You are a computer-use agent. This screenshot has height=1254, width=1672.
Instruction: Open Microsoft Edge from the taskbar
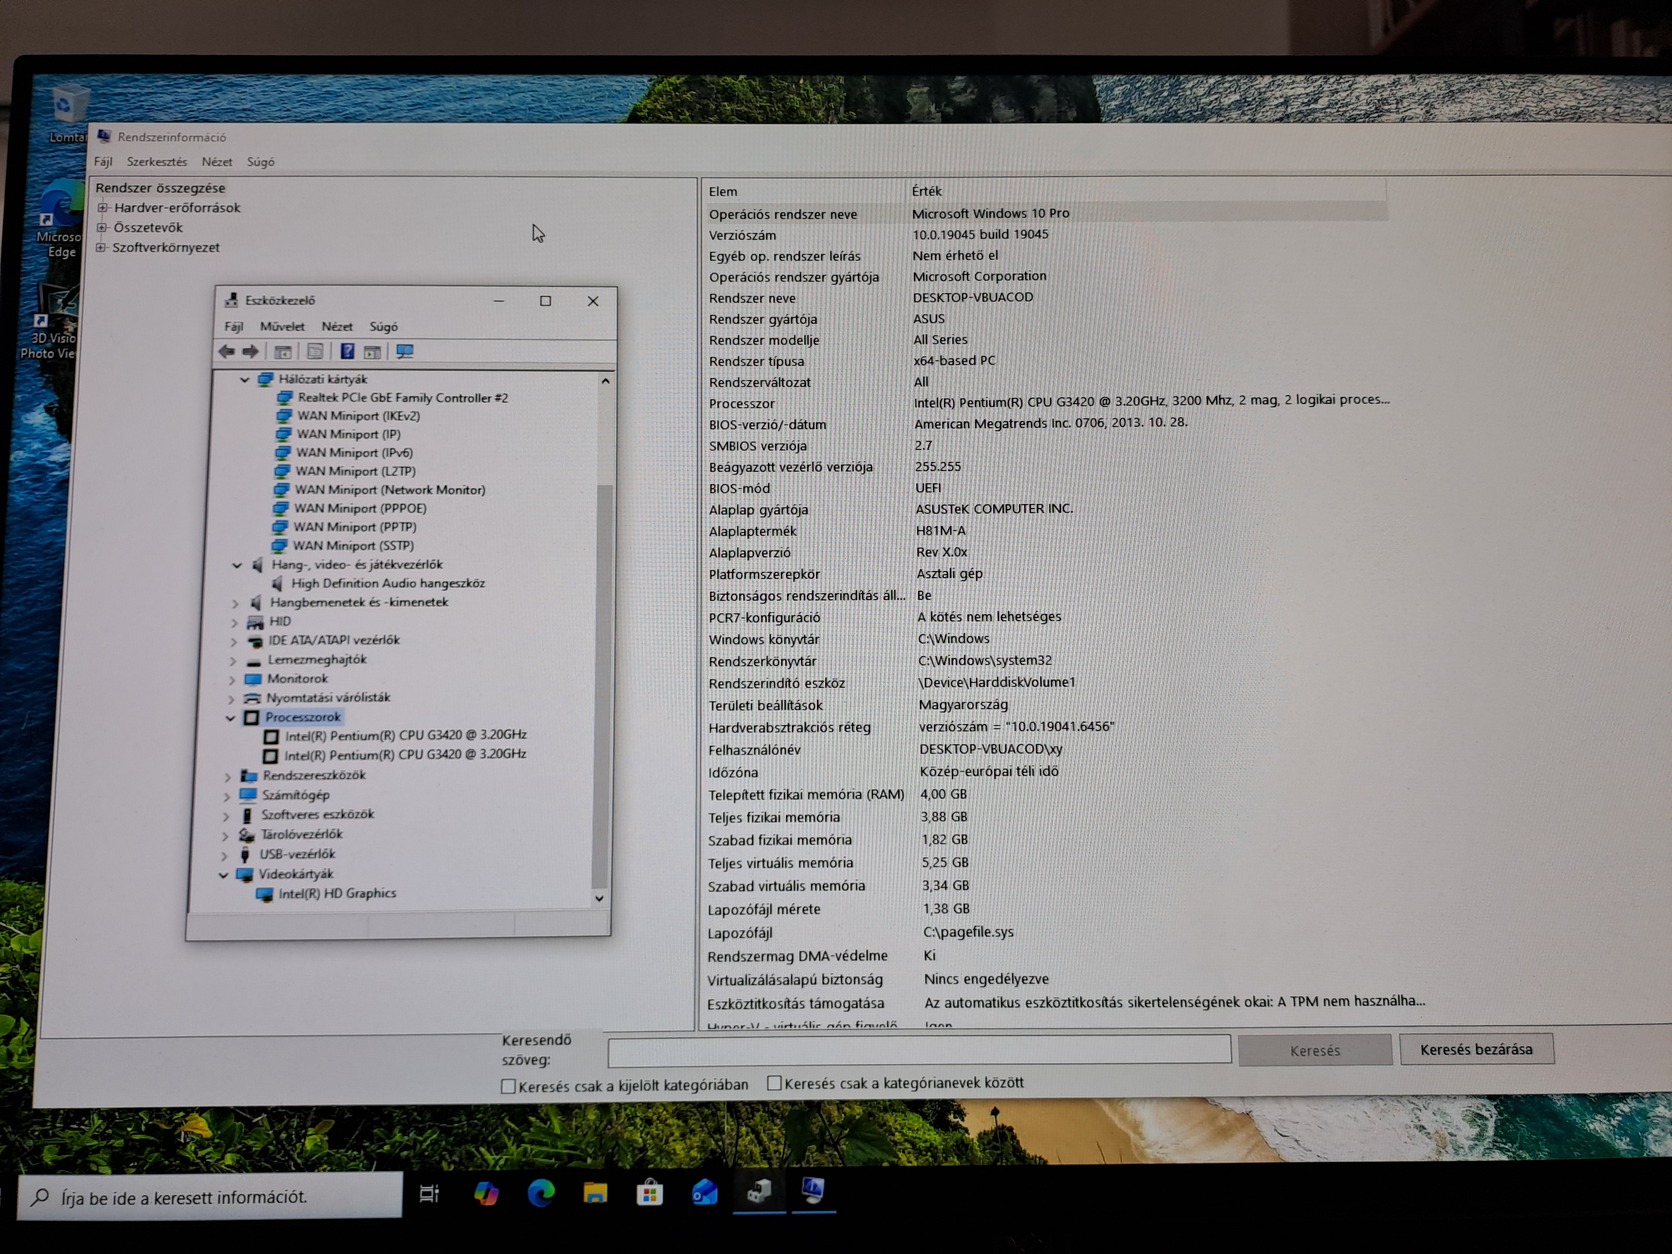(x=541, y=1193)
